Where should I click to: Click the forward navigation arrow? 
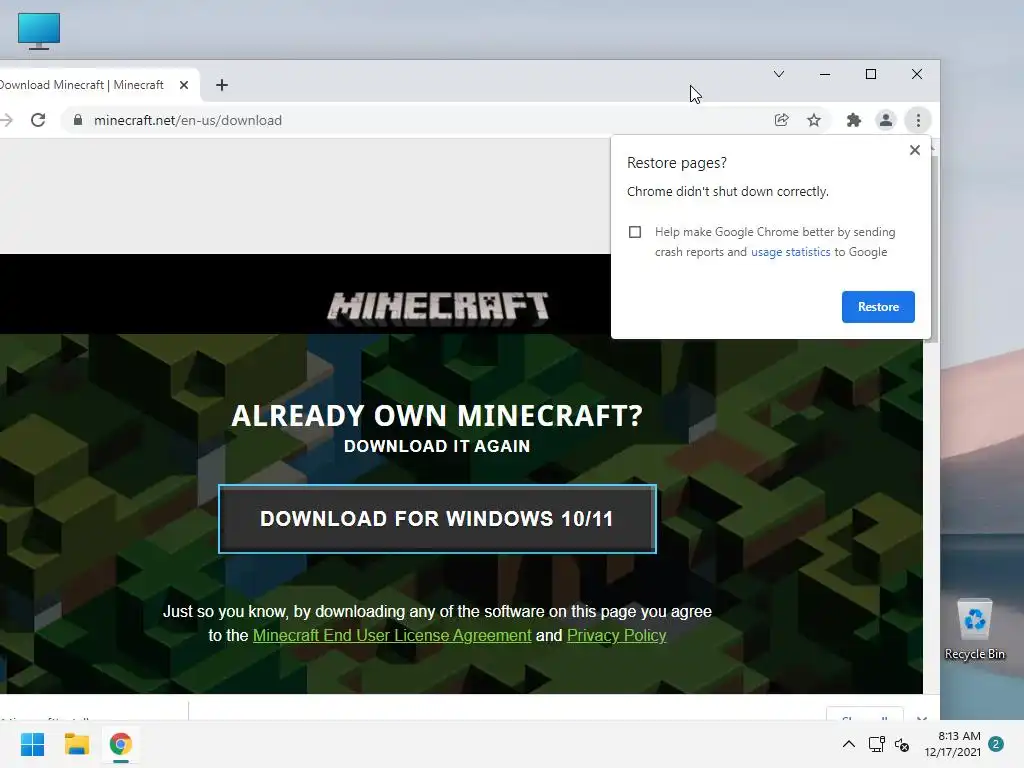[x=5, y=120]
